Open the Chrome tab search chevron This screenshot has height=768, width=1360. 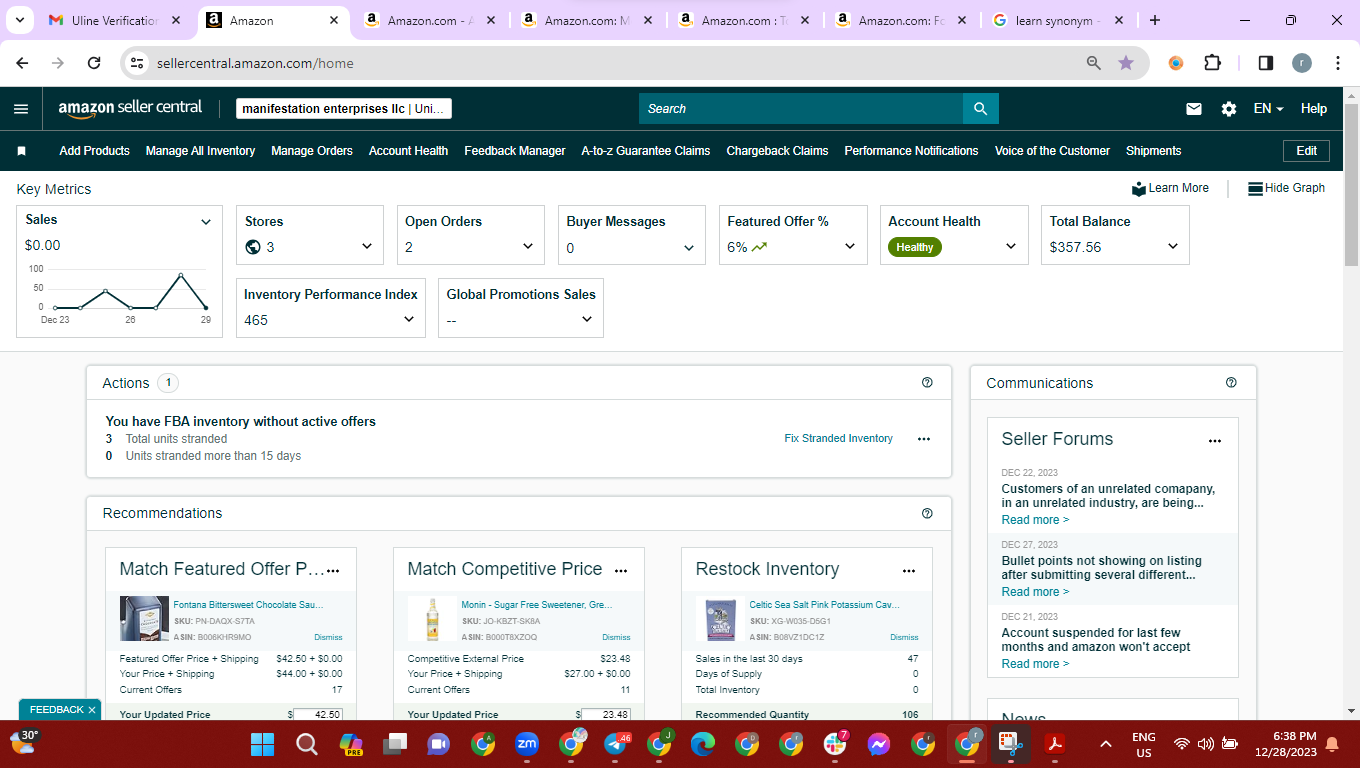pyautogui.click(x=19, y=20)
